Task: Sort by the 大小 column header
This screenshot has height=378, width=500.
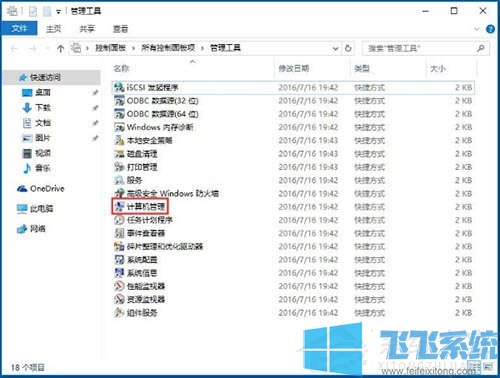Action: (438, 69)
